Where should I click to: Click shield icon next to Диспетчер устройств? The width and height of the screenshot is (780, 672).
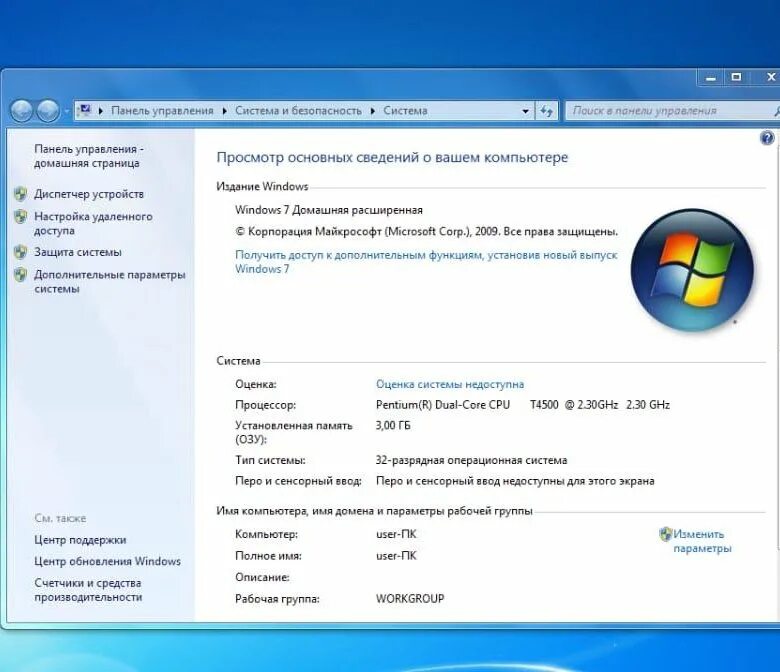point(21,194)
